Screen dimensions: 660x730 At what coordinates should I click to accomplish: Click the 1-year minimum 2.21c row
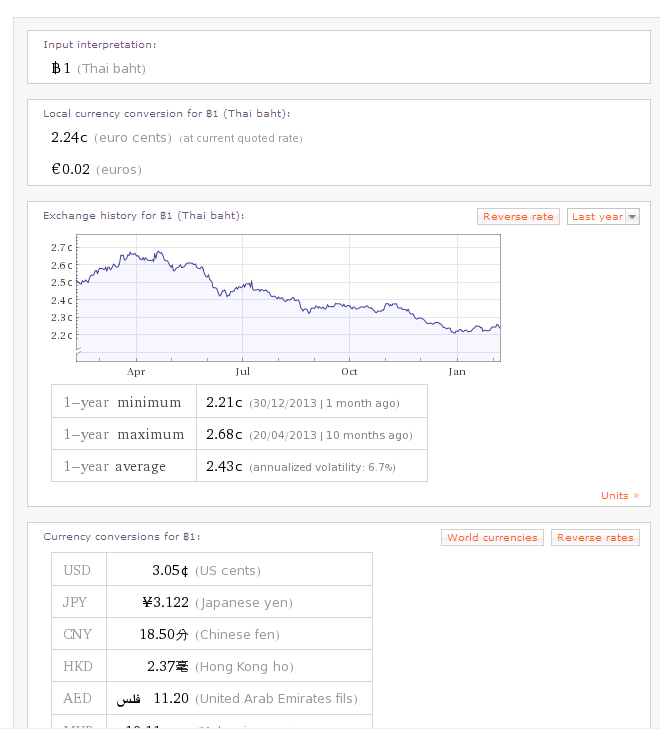coord(239,403)
